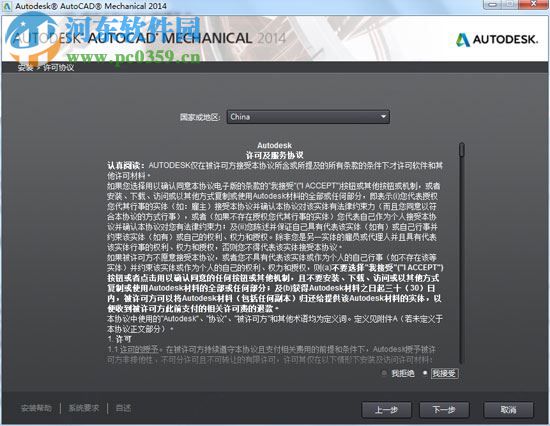550x426 pixels.
Task: Click the 取消 (Cancel) button
Action: click(508, 410)
